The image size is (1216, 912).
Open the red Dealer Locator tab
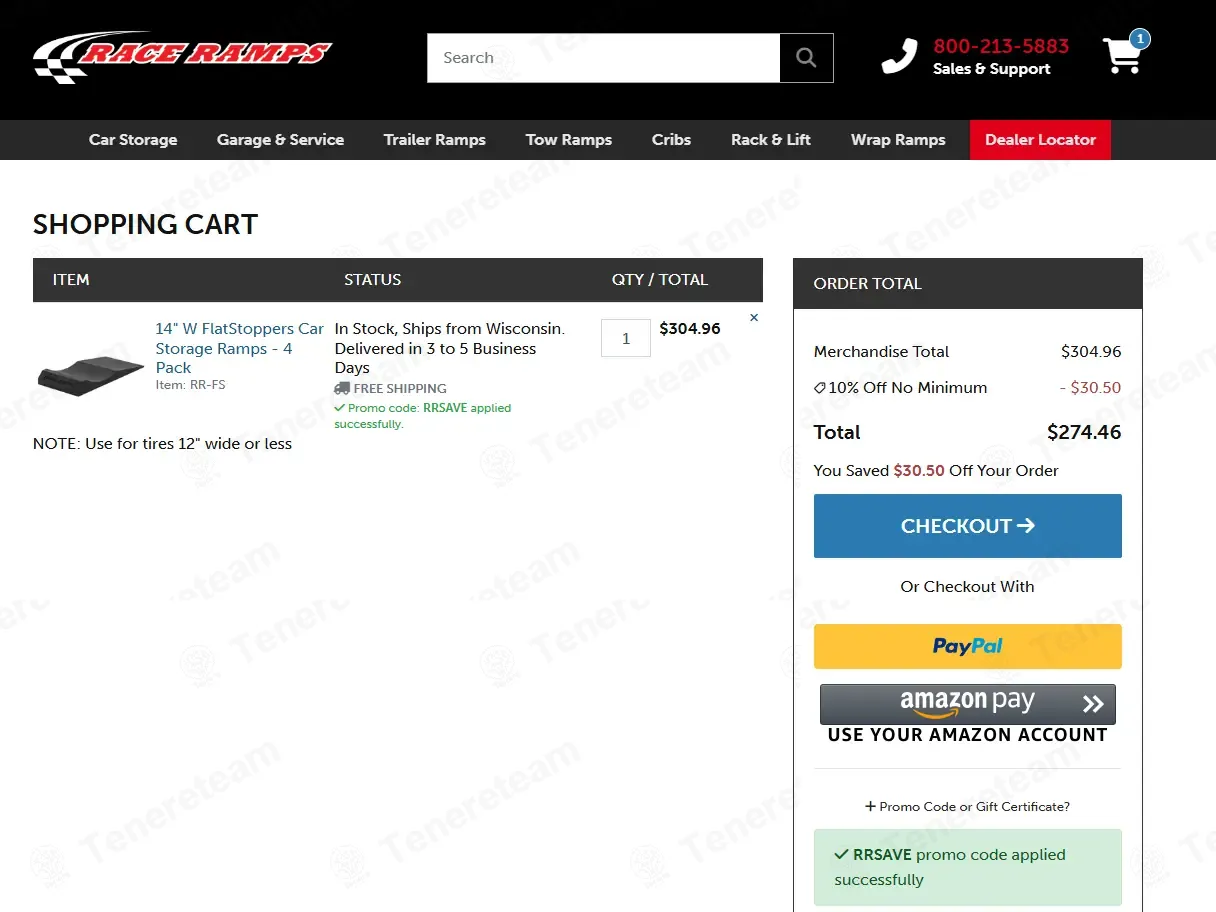tap(1040, 140)
